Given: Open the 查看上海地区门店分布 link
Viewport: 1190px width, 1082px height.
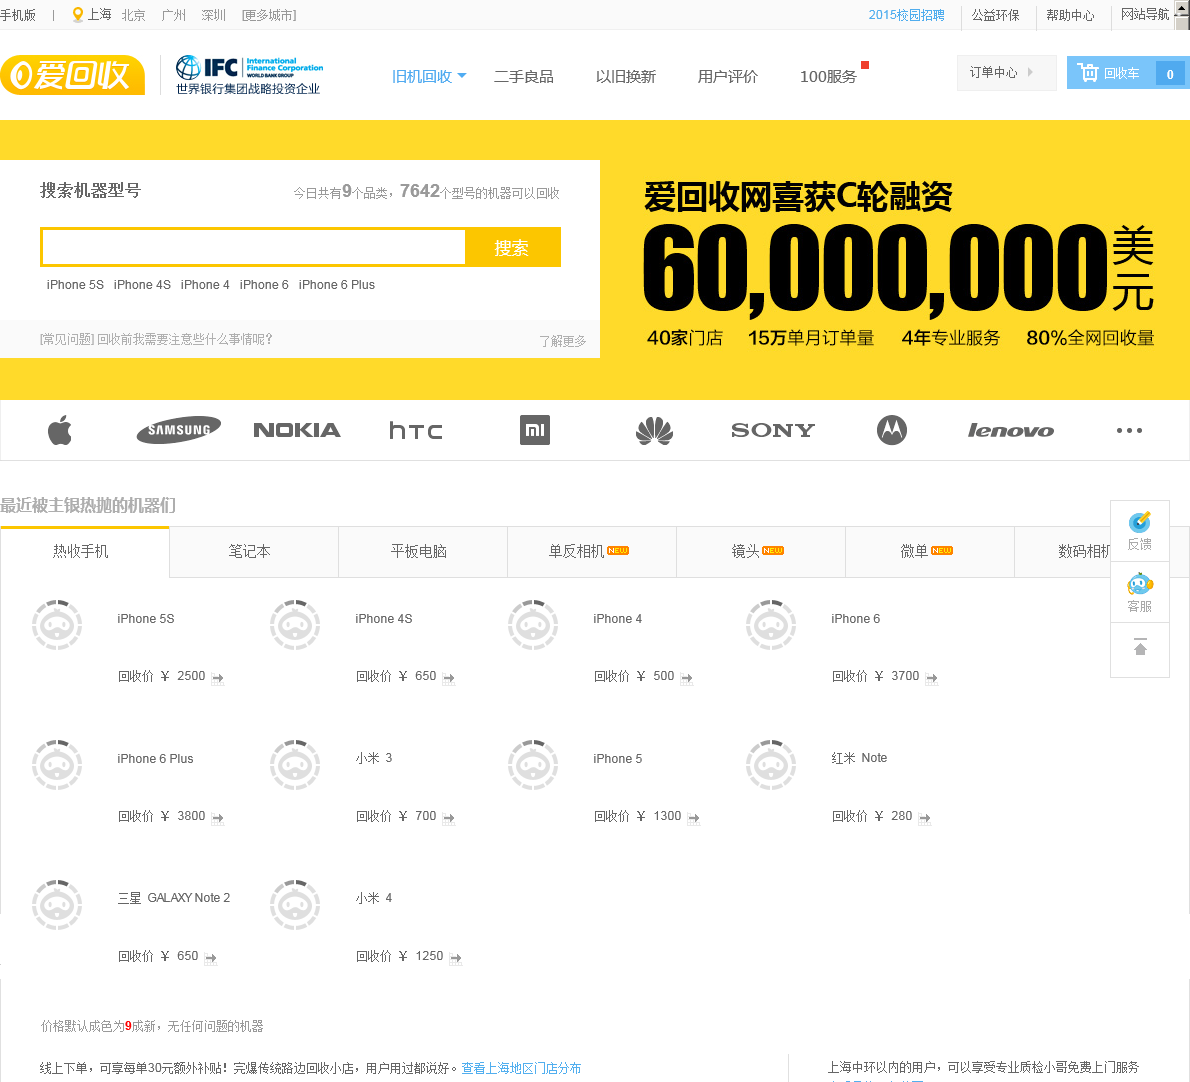Looking at the screenshot, I should (521, 1068).
